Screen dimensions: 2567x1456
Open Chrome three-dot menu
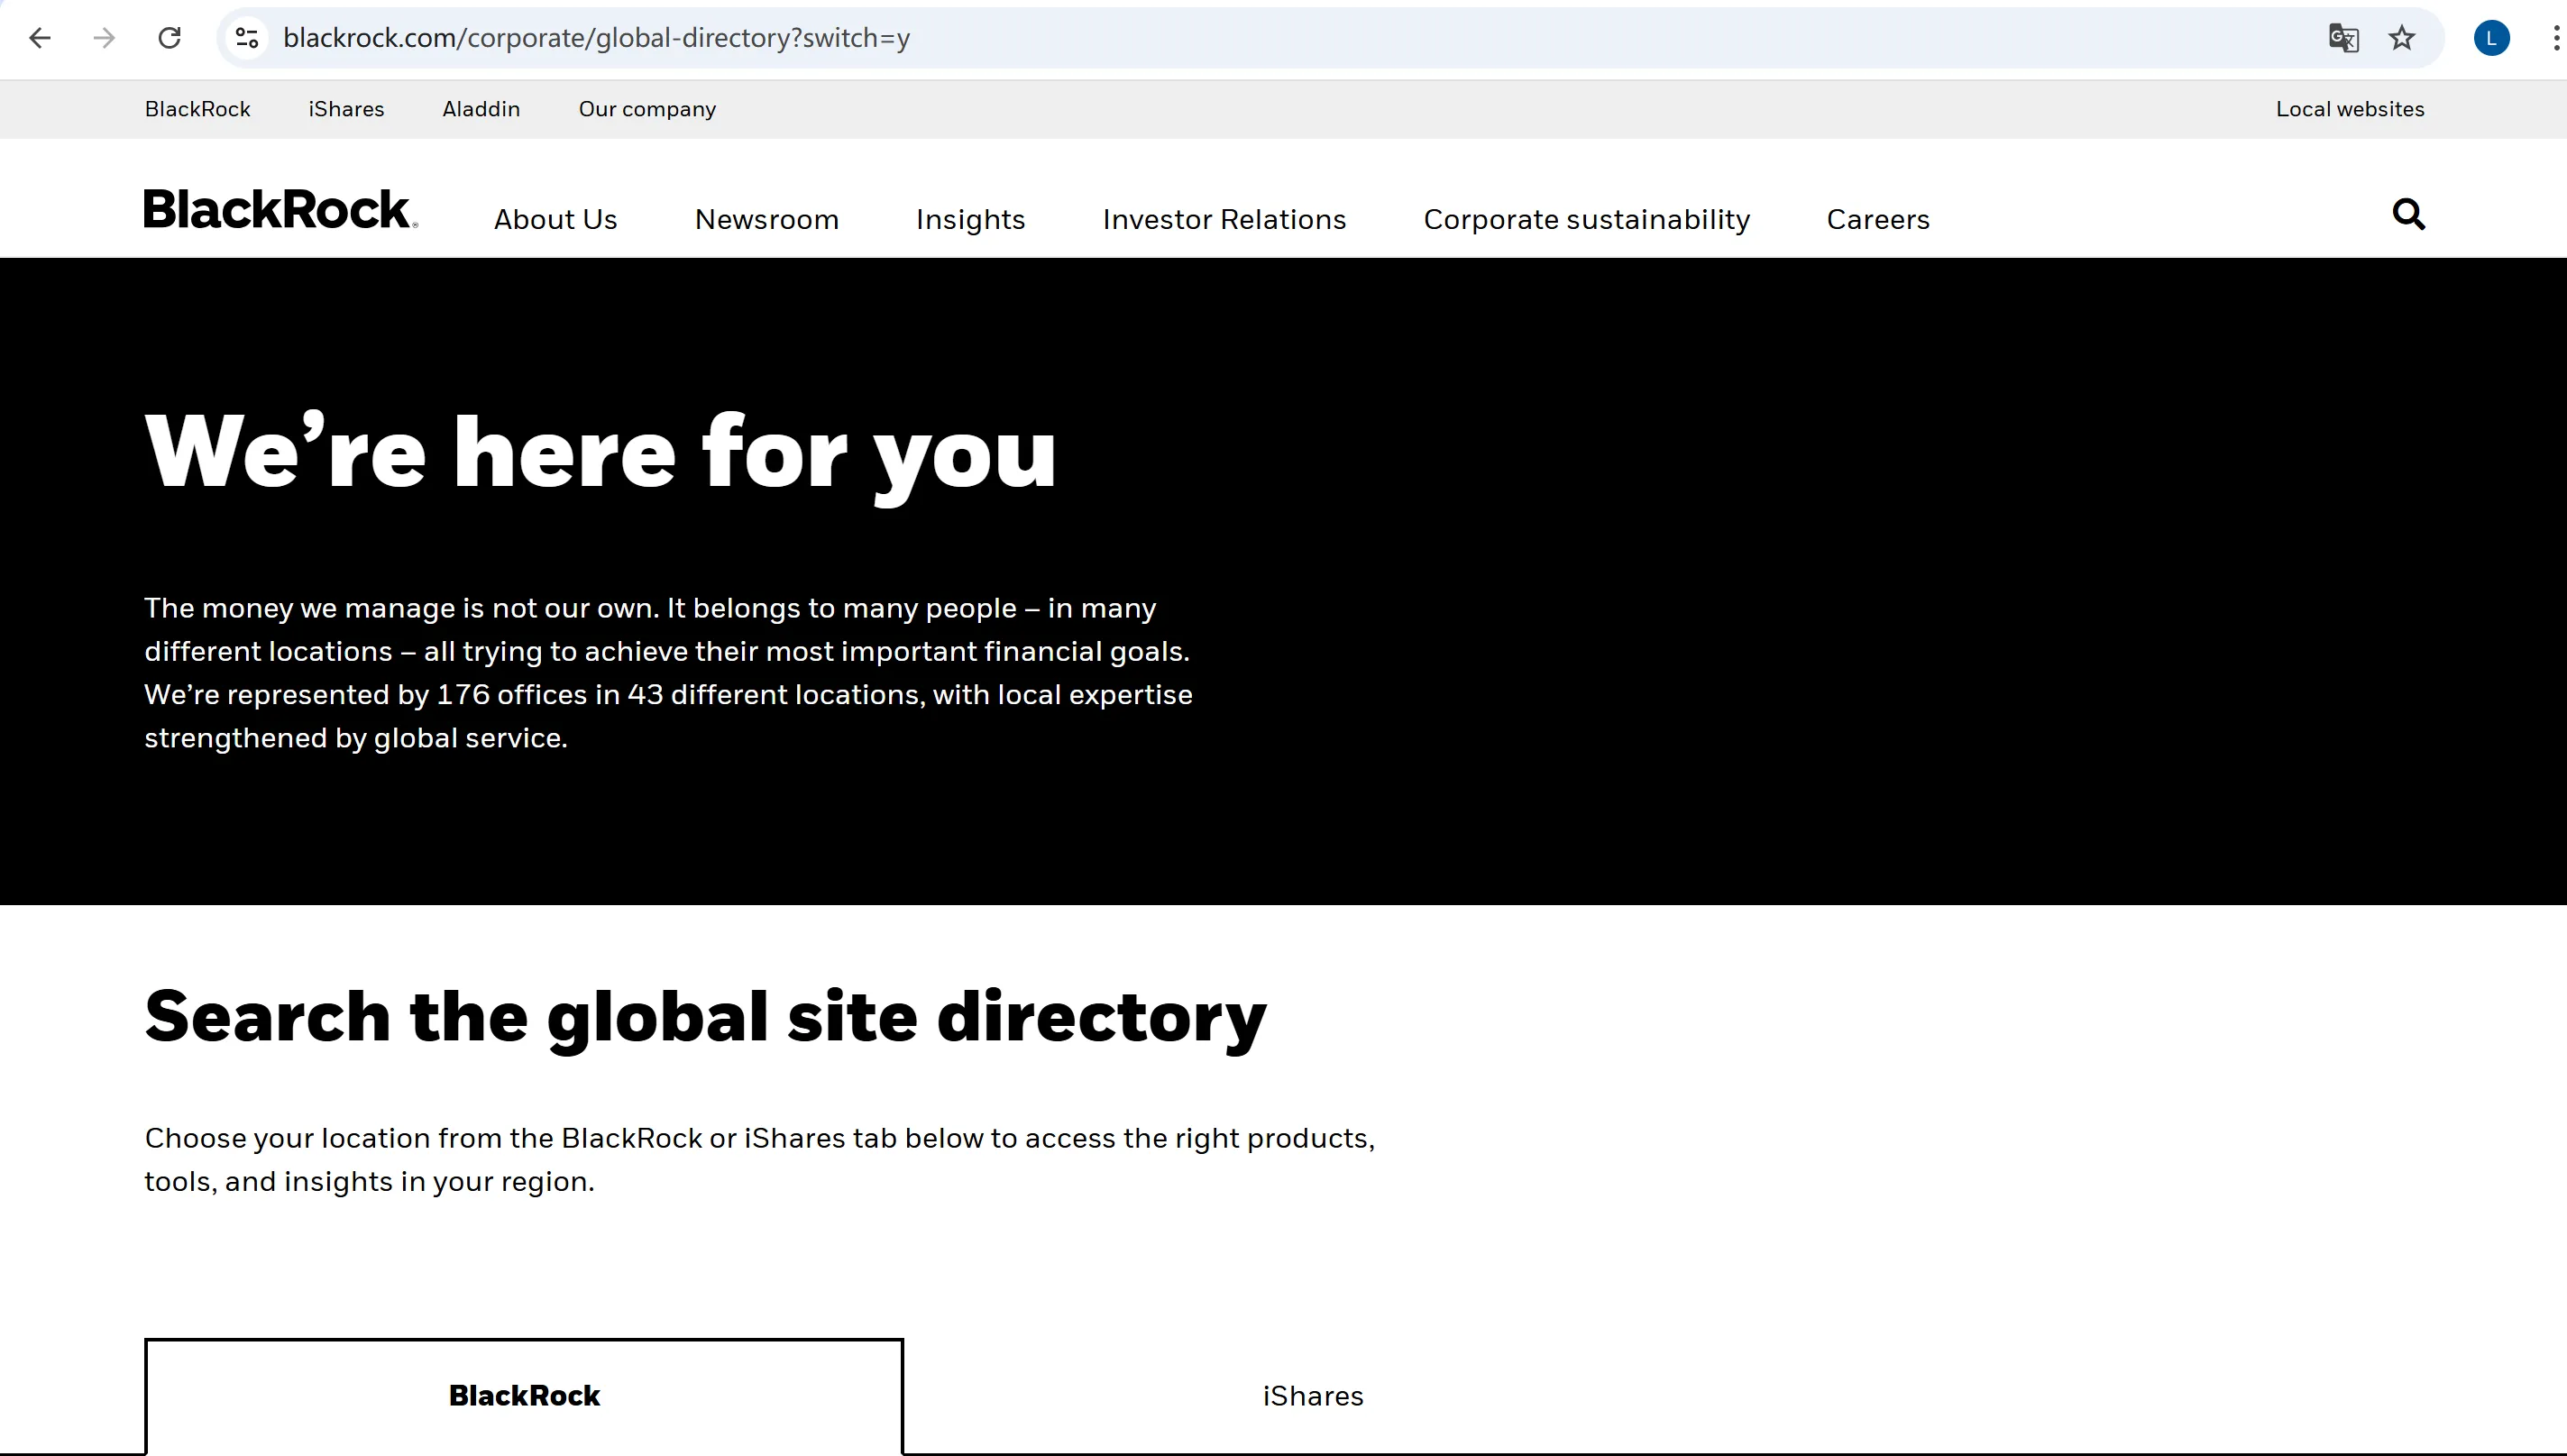2555,38
